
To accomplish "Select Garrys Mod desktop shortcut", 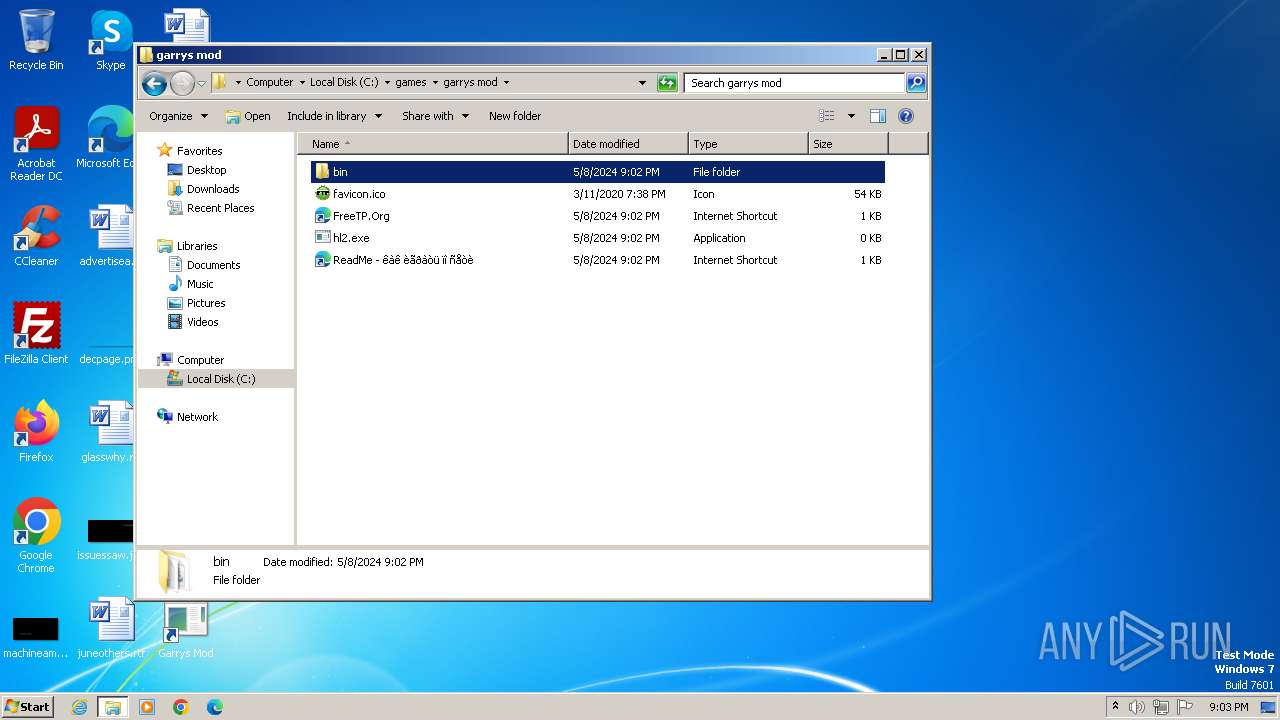I will pos(185,629).
